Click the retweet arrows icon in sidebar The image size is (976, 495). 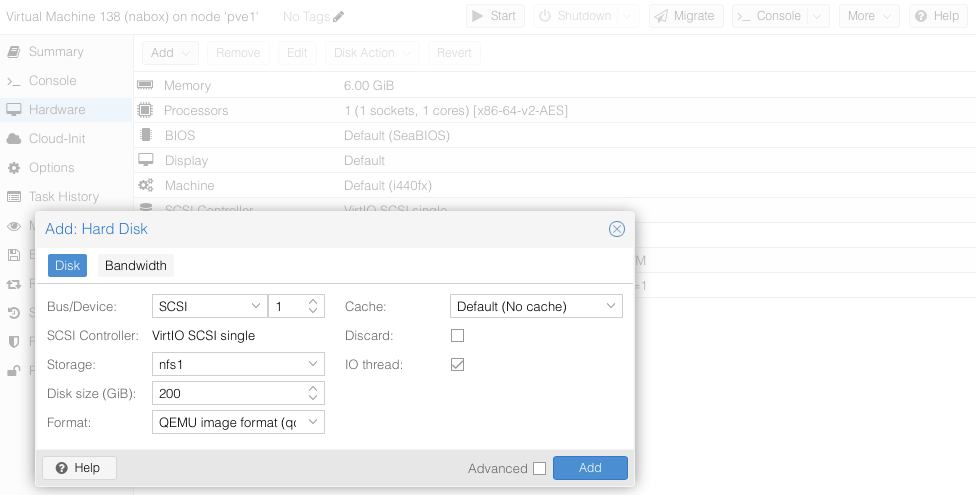point(14,284)
